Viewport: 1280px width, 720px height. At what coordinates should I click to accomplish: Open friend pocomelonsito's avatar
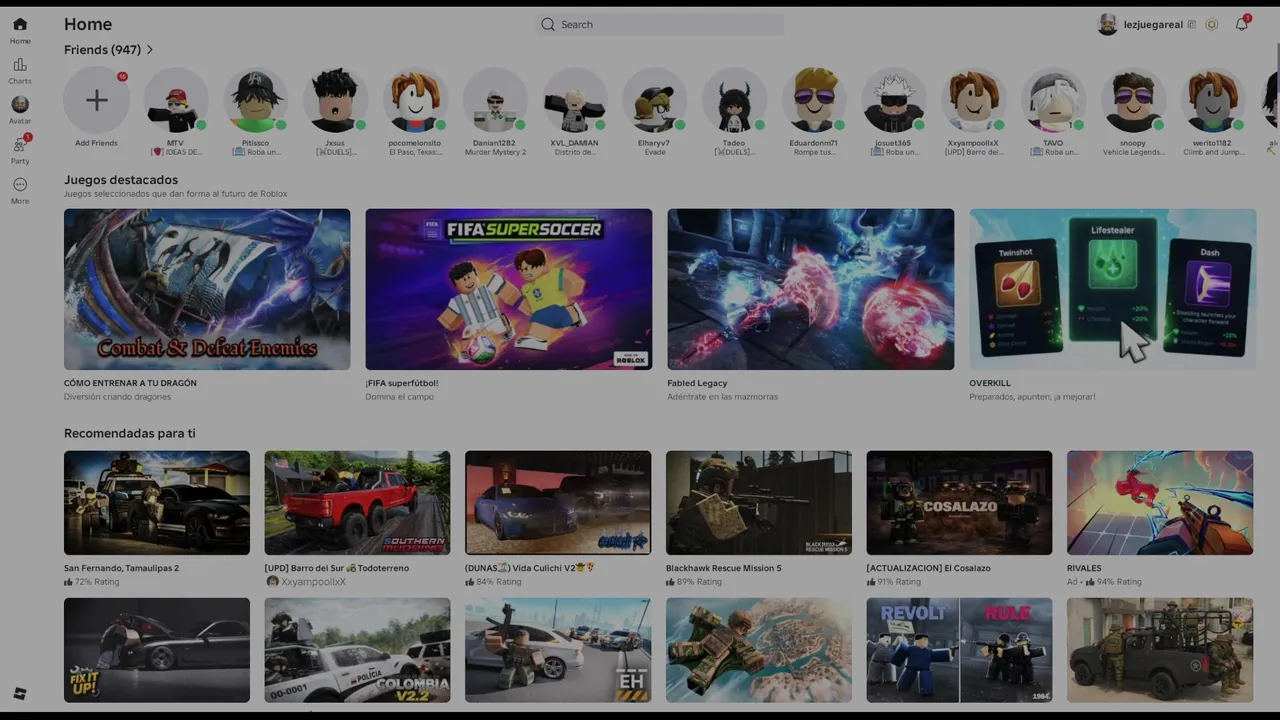point(415,100)
